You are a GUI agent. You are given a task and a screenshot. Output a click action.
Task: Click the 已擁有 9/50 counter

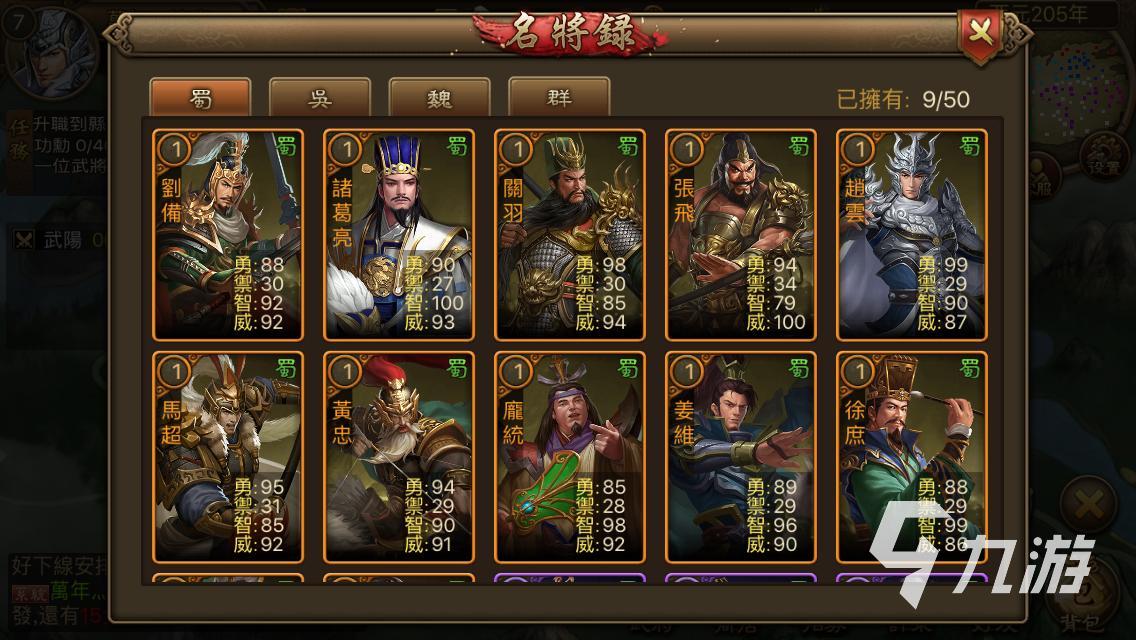pyautogui.click(x=903, y=99)
